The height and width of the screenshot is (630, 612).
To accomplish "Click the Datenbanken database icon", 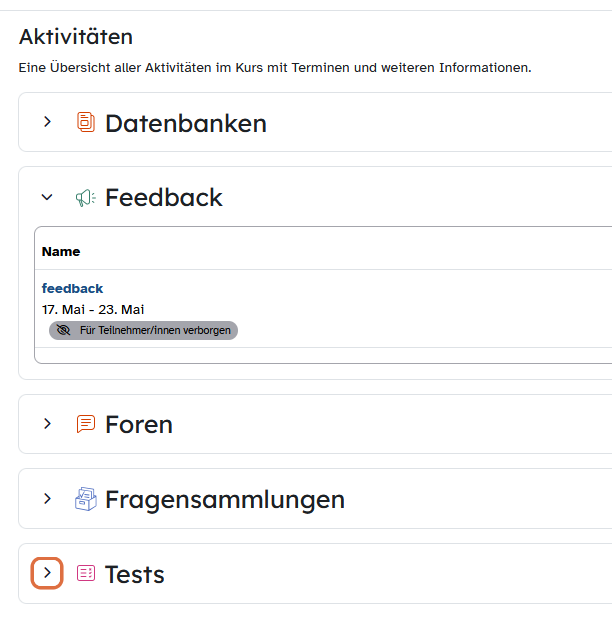I will 86,122.
